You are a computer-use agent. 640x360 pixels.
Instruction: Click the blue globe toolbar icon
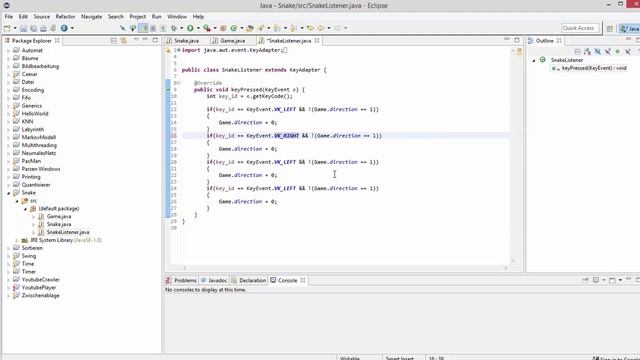click(x=64, y=28)
